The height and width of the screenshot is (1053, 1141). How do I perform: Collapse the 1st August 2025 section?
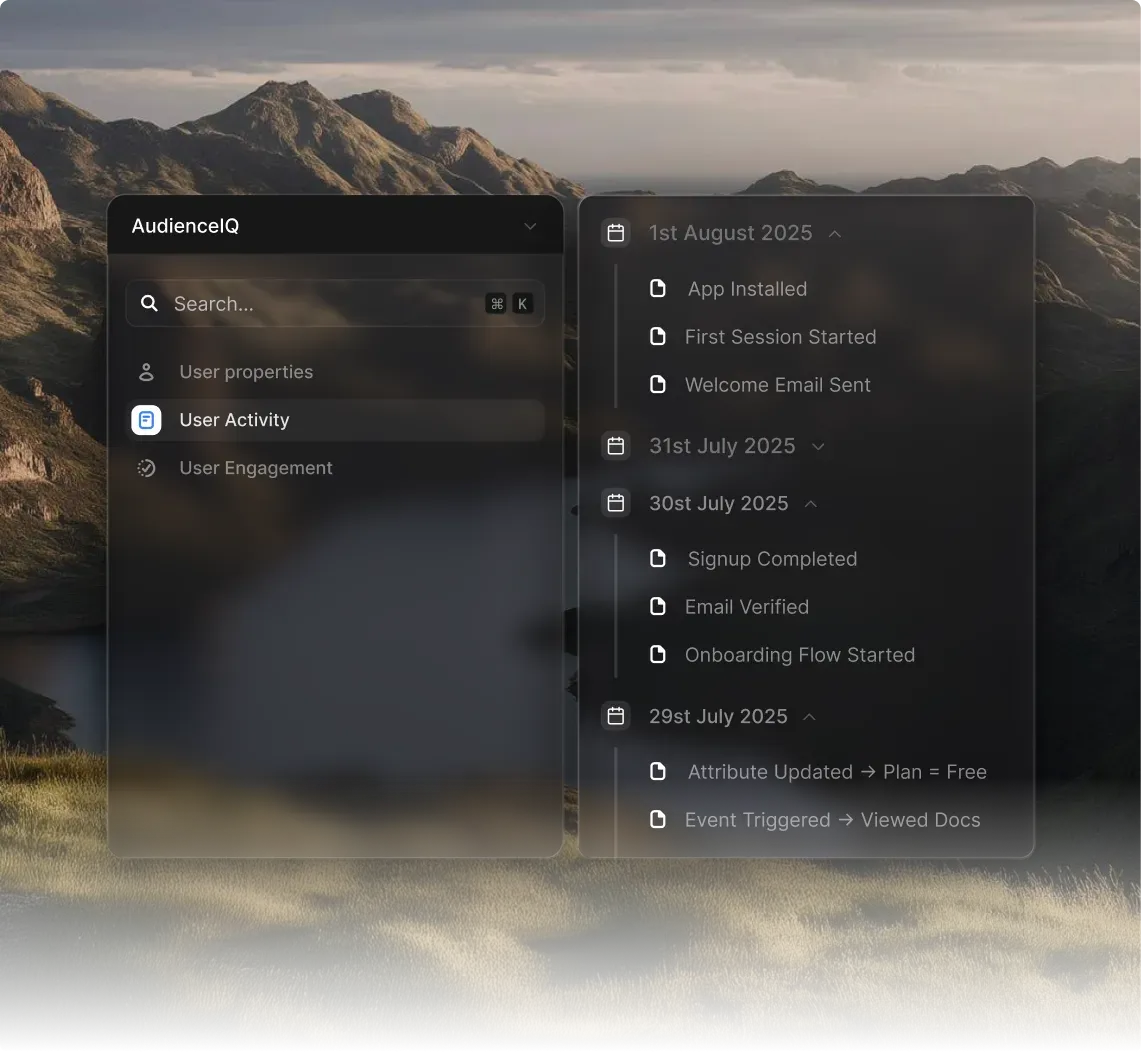[x=835, y=234]
